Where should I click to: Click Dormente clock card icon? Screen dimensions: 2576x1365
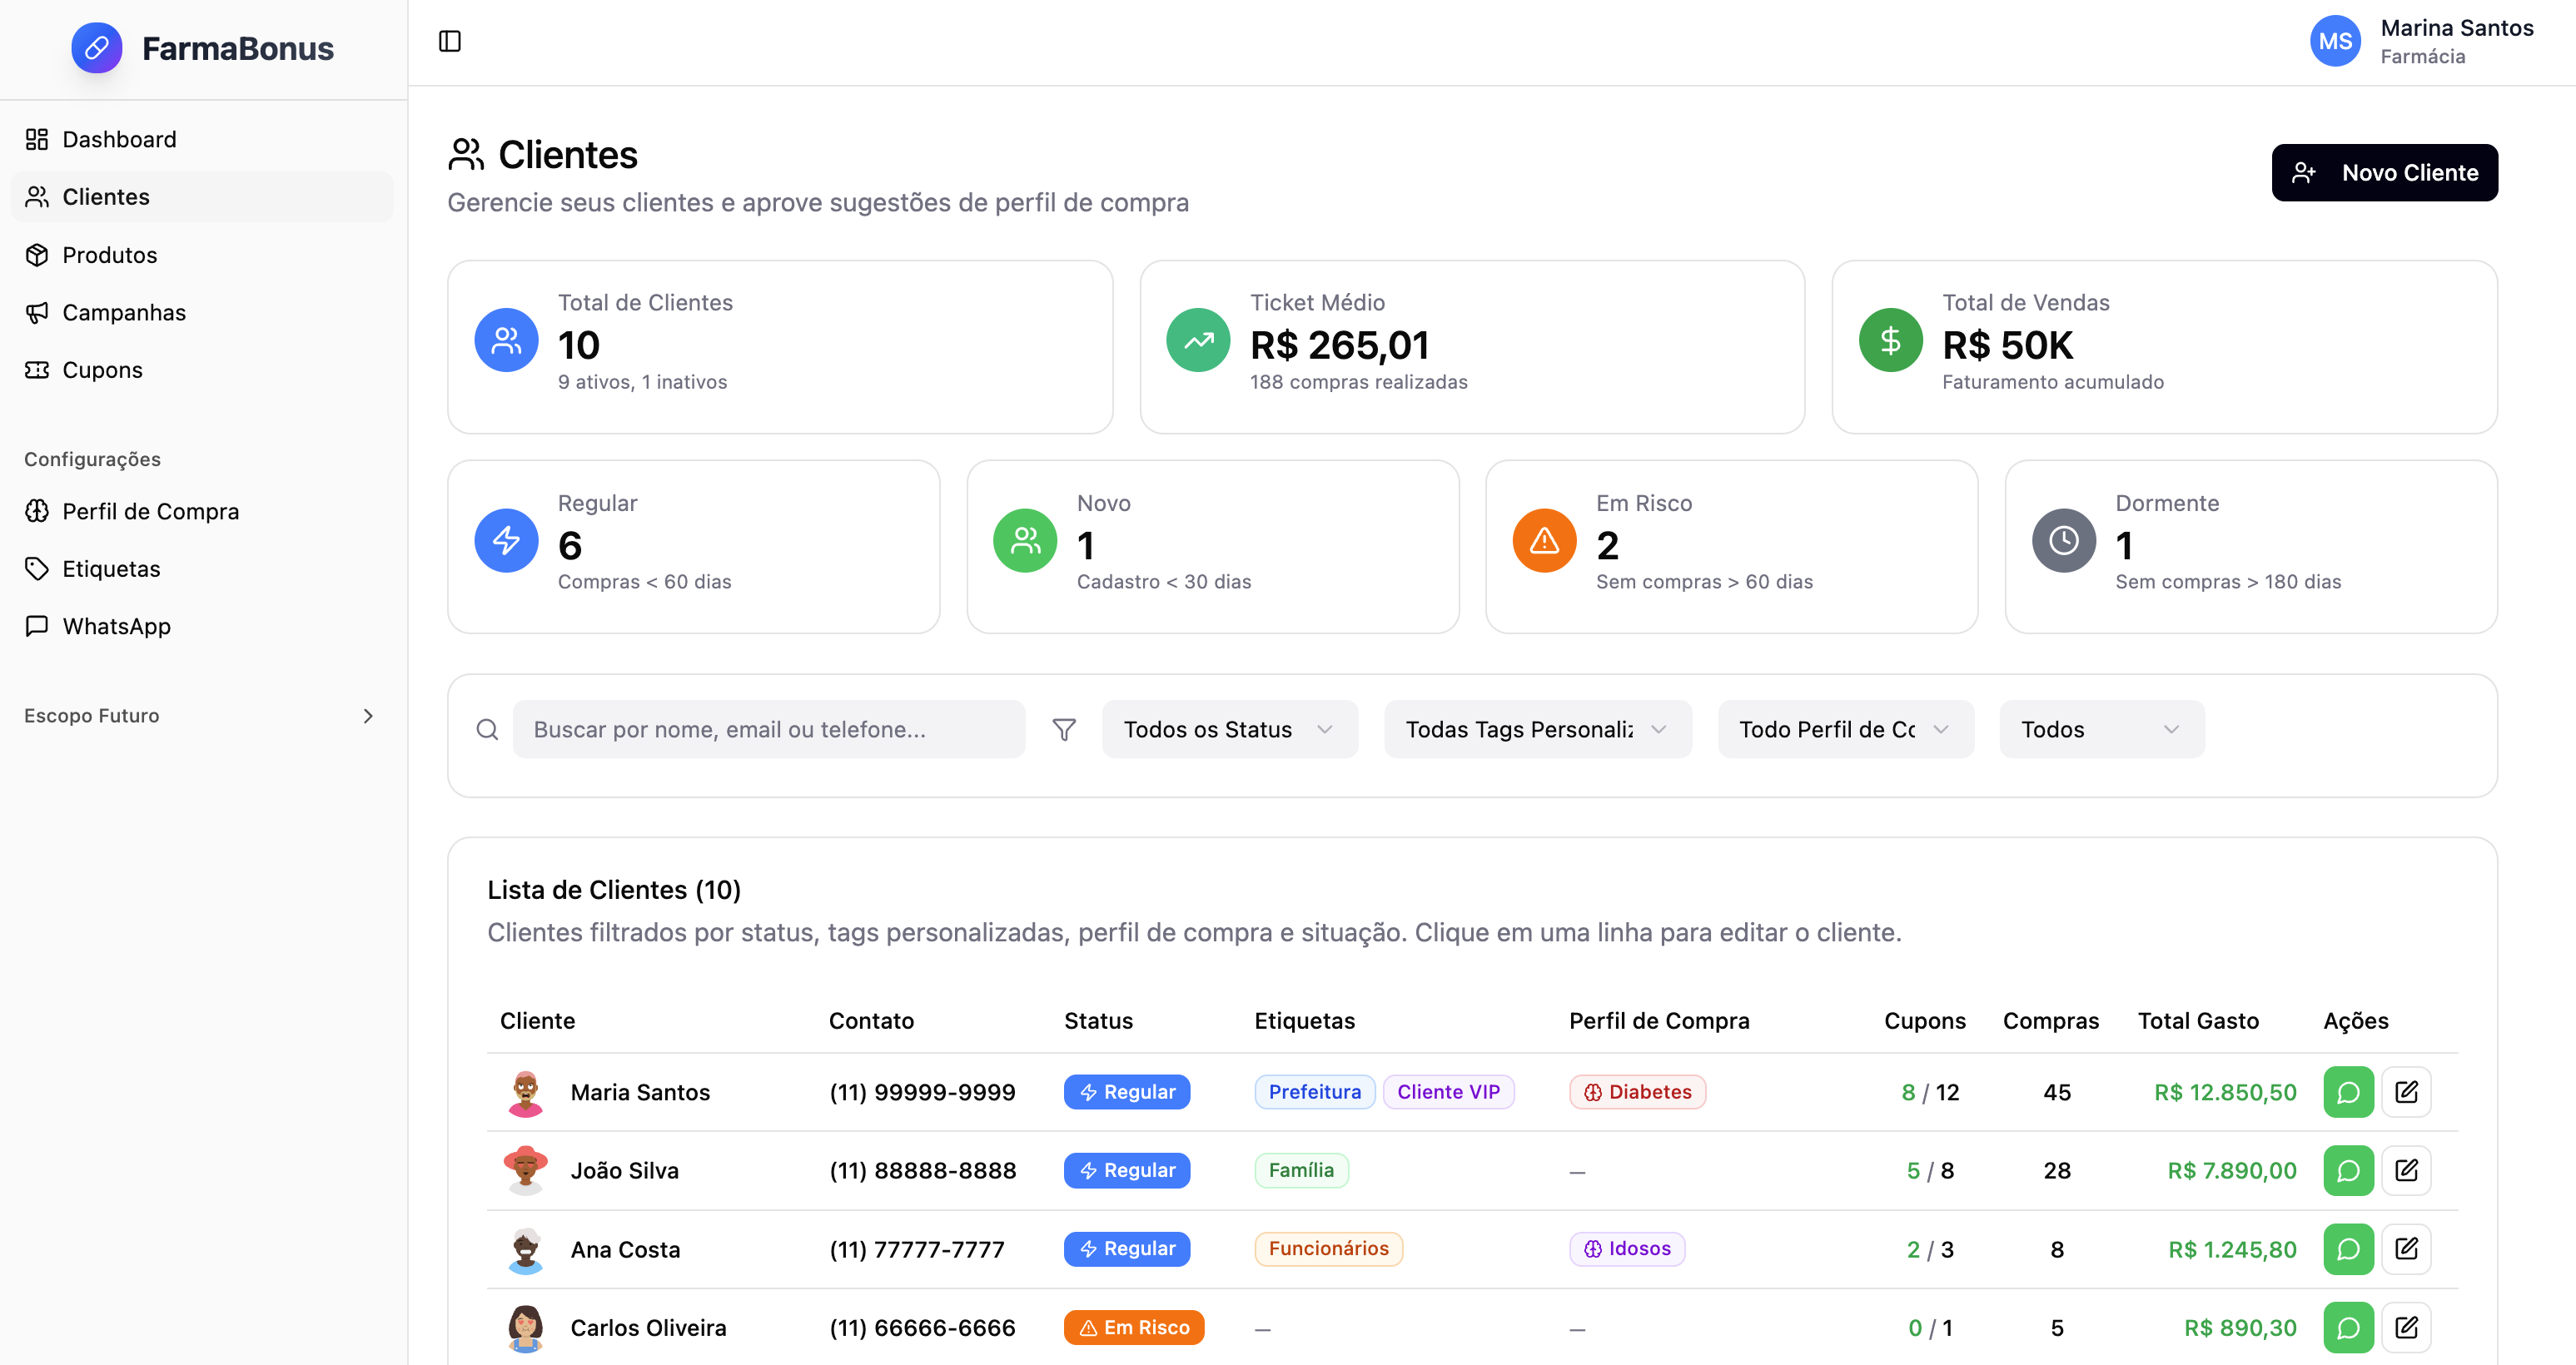tap(2063, 540)
